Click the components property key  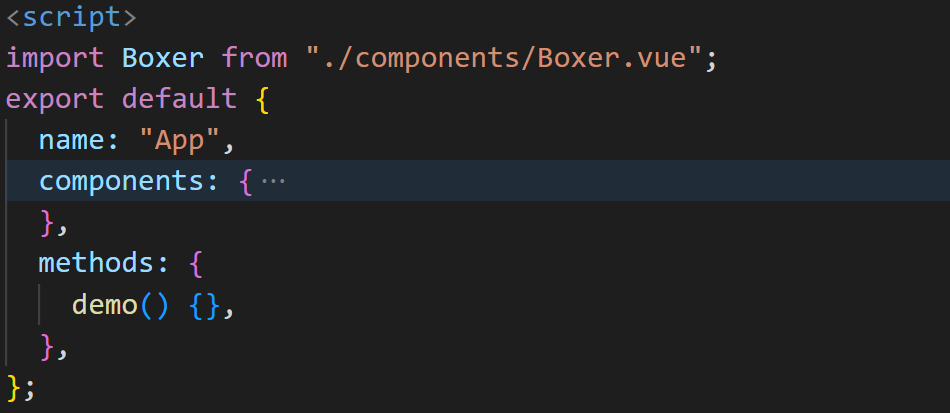click(x=122, y=181)
